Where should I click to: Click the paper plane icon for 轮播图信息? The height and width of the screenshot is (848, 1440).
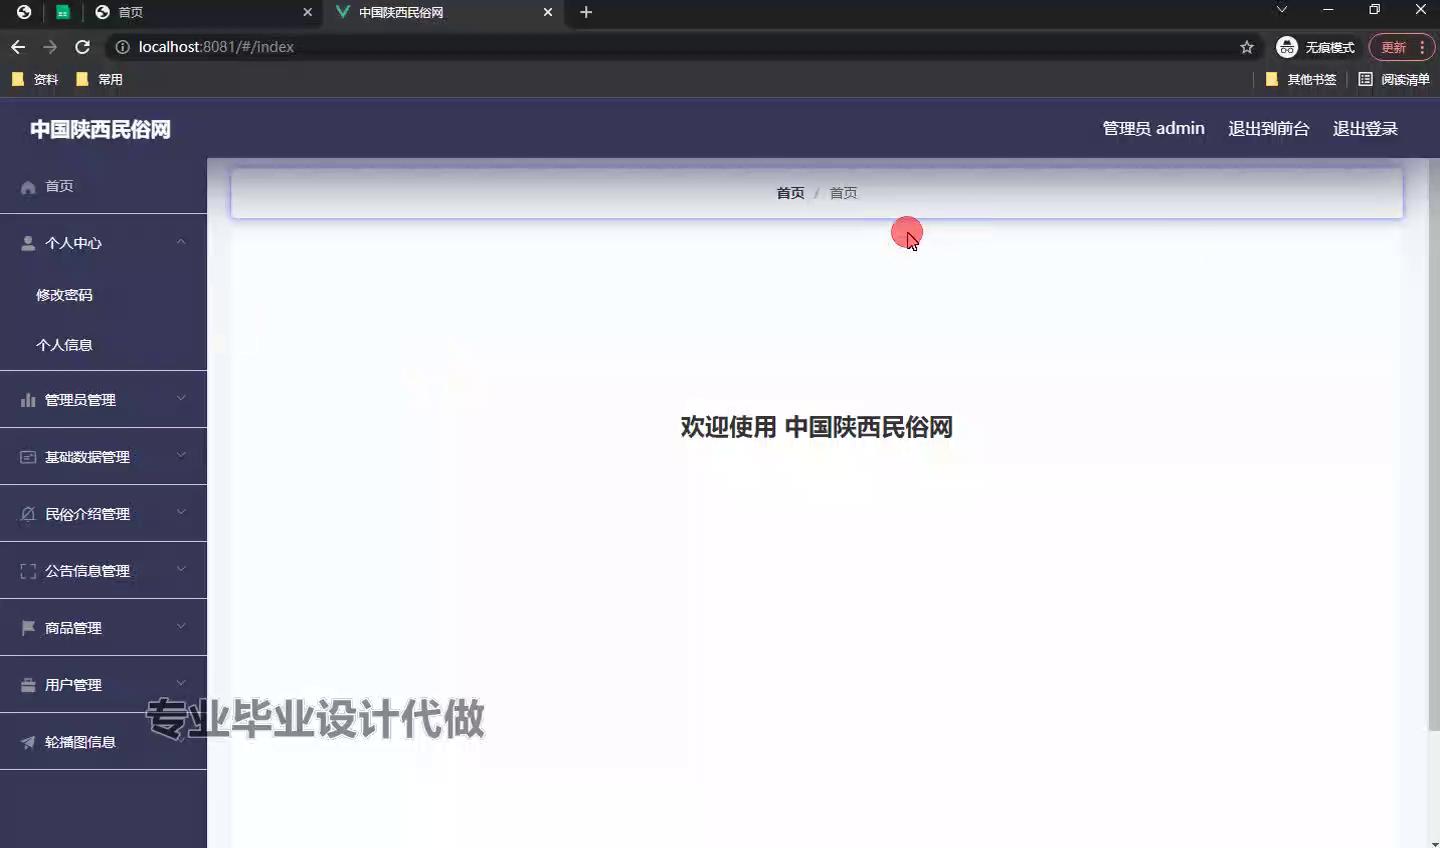pos(28,742)
